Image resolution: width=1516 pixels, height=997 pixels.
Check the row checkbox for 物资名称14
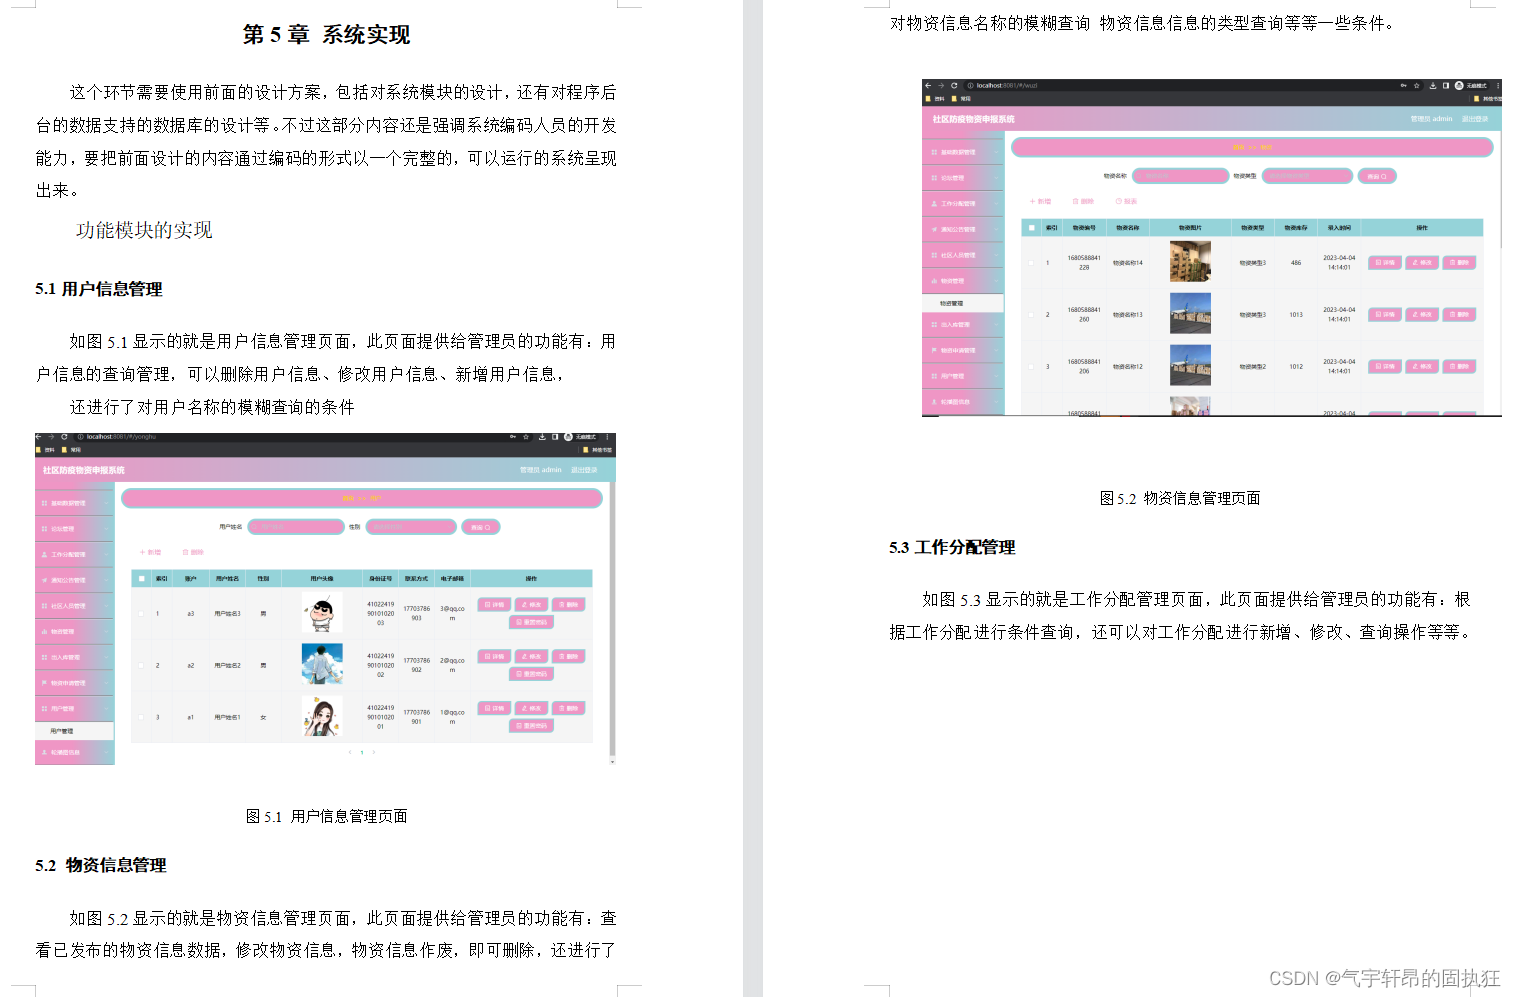coord(1031,263)
